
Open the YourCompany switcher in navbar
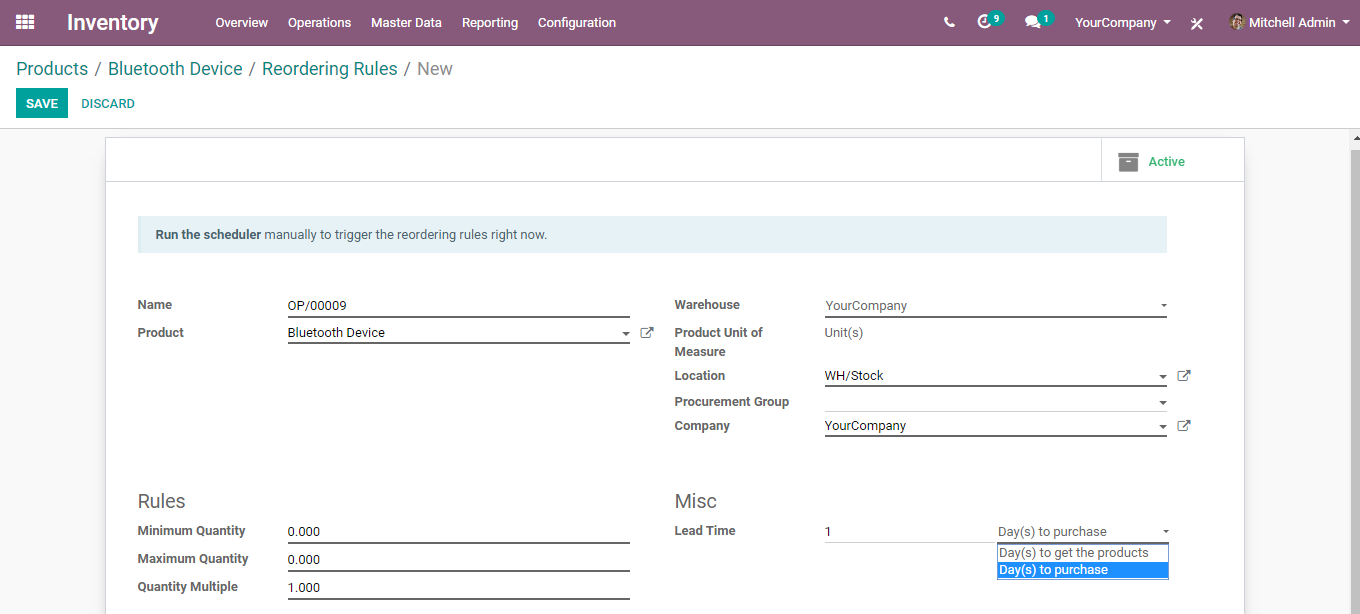click(1122, 22)
